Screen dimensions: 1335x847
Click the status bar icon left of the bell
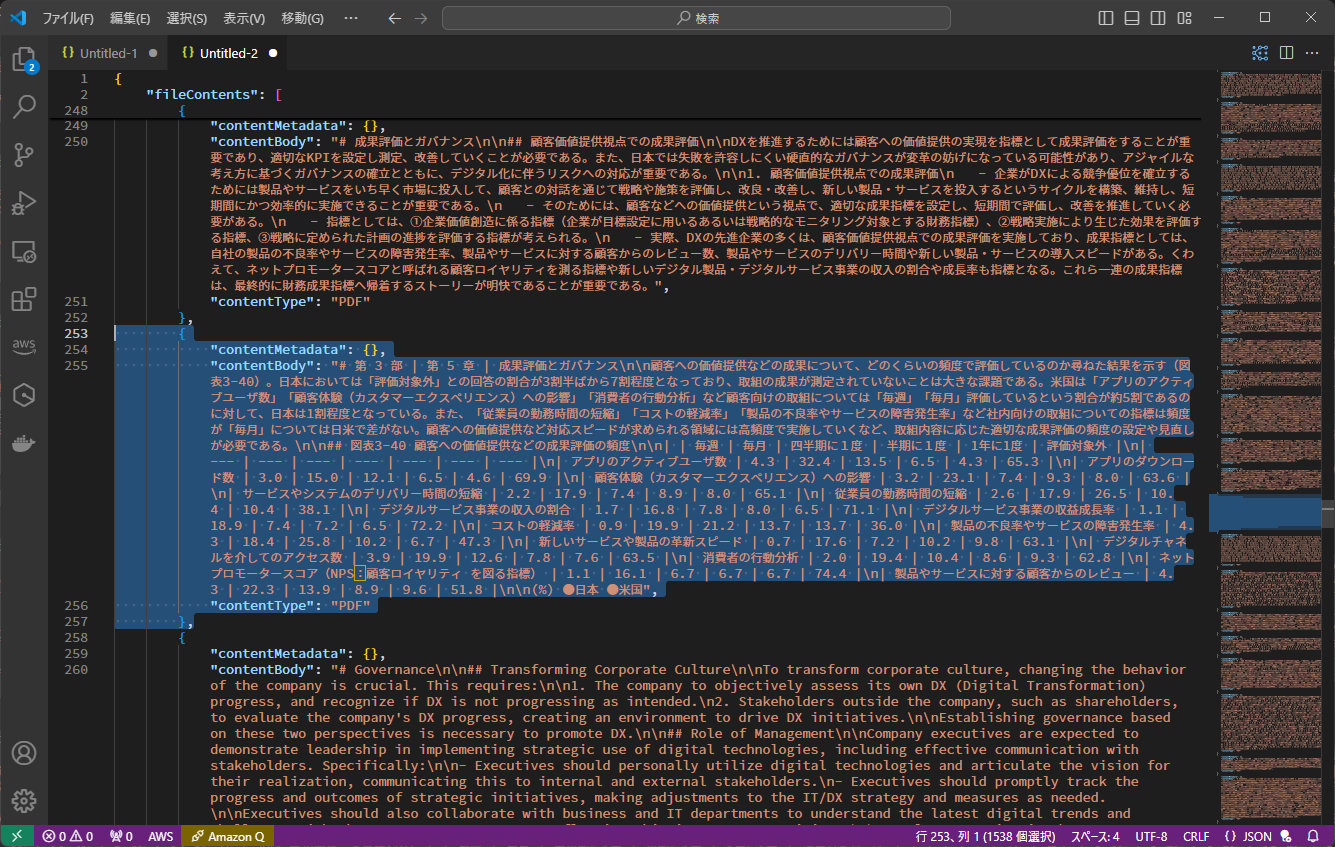[x=1287, y=836]
